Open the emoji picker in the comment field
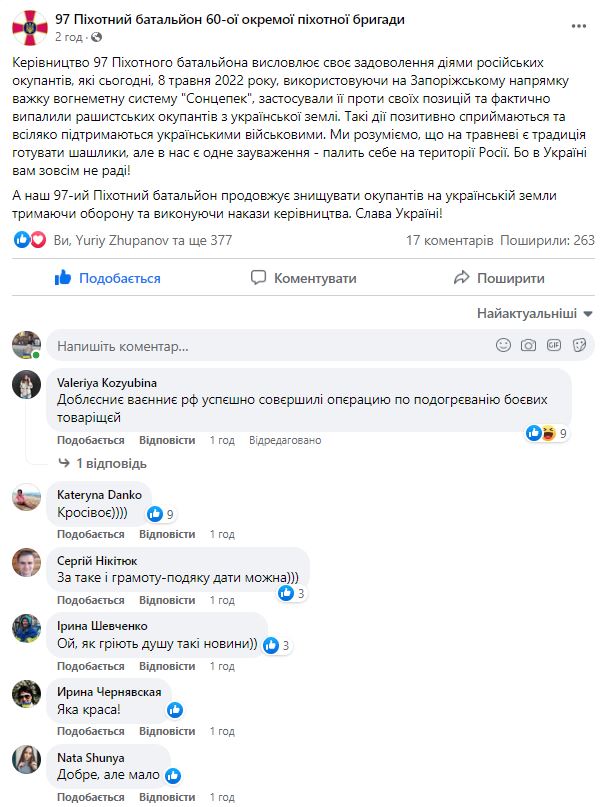The image size is (604, 807). click(503, 345)
